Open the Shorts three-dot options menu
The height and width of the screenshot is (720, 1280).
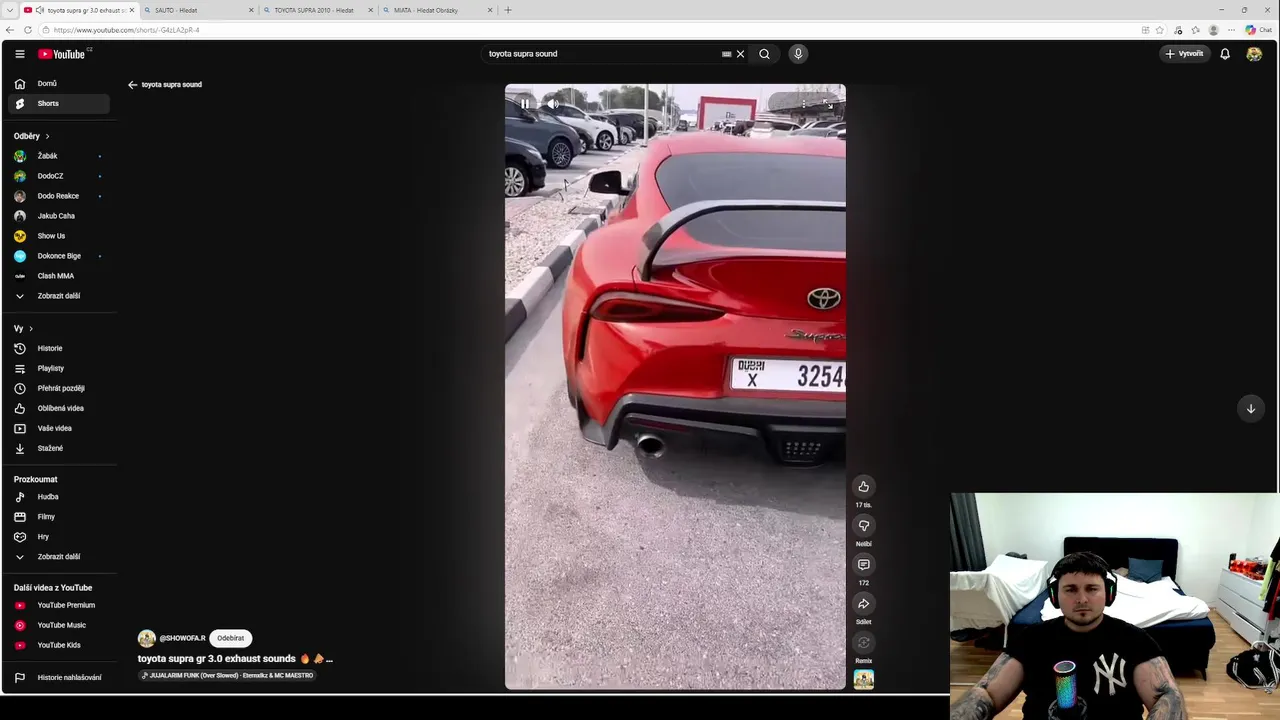804,104
